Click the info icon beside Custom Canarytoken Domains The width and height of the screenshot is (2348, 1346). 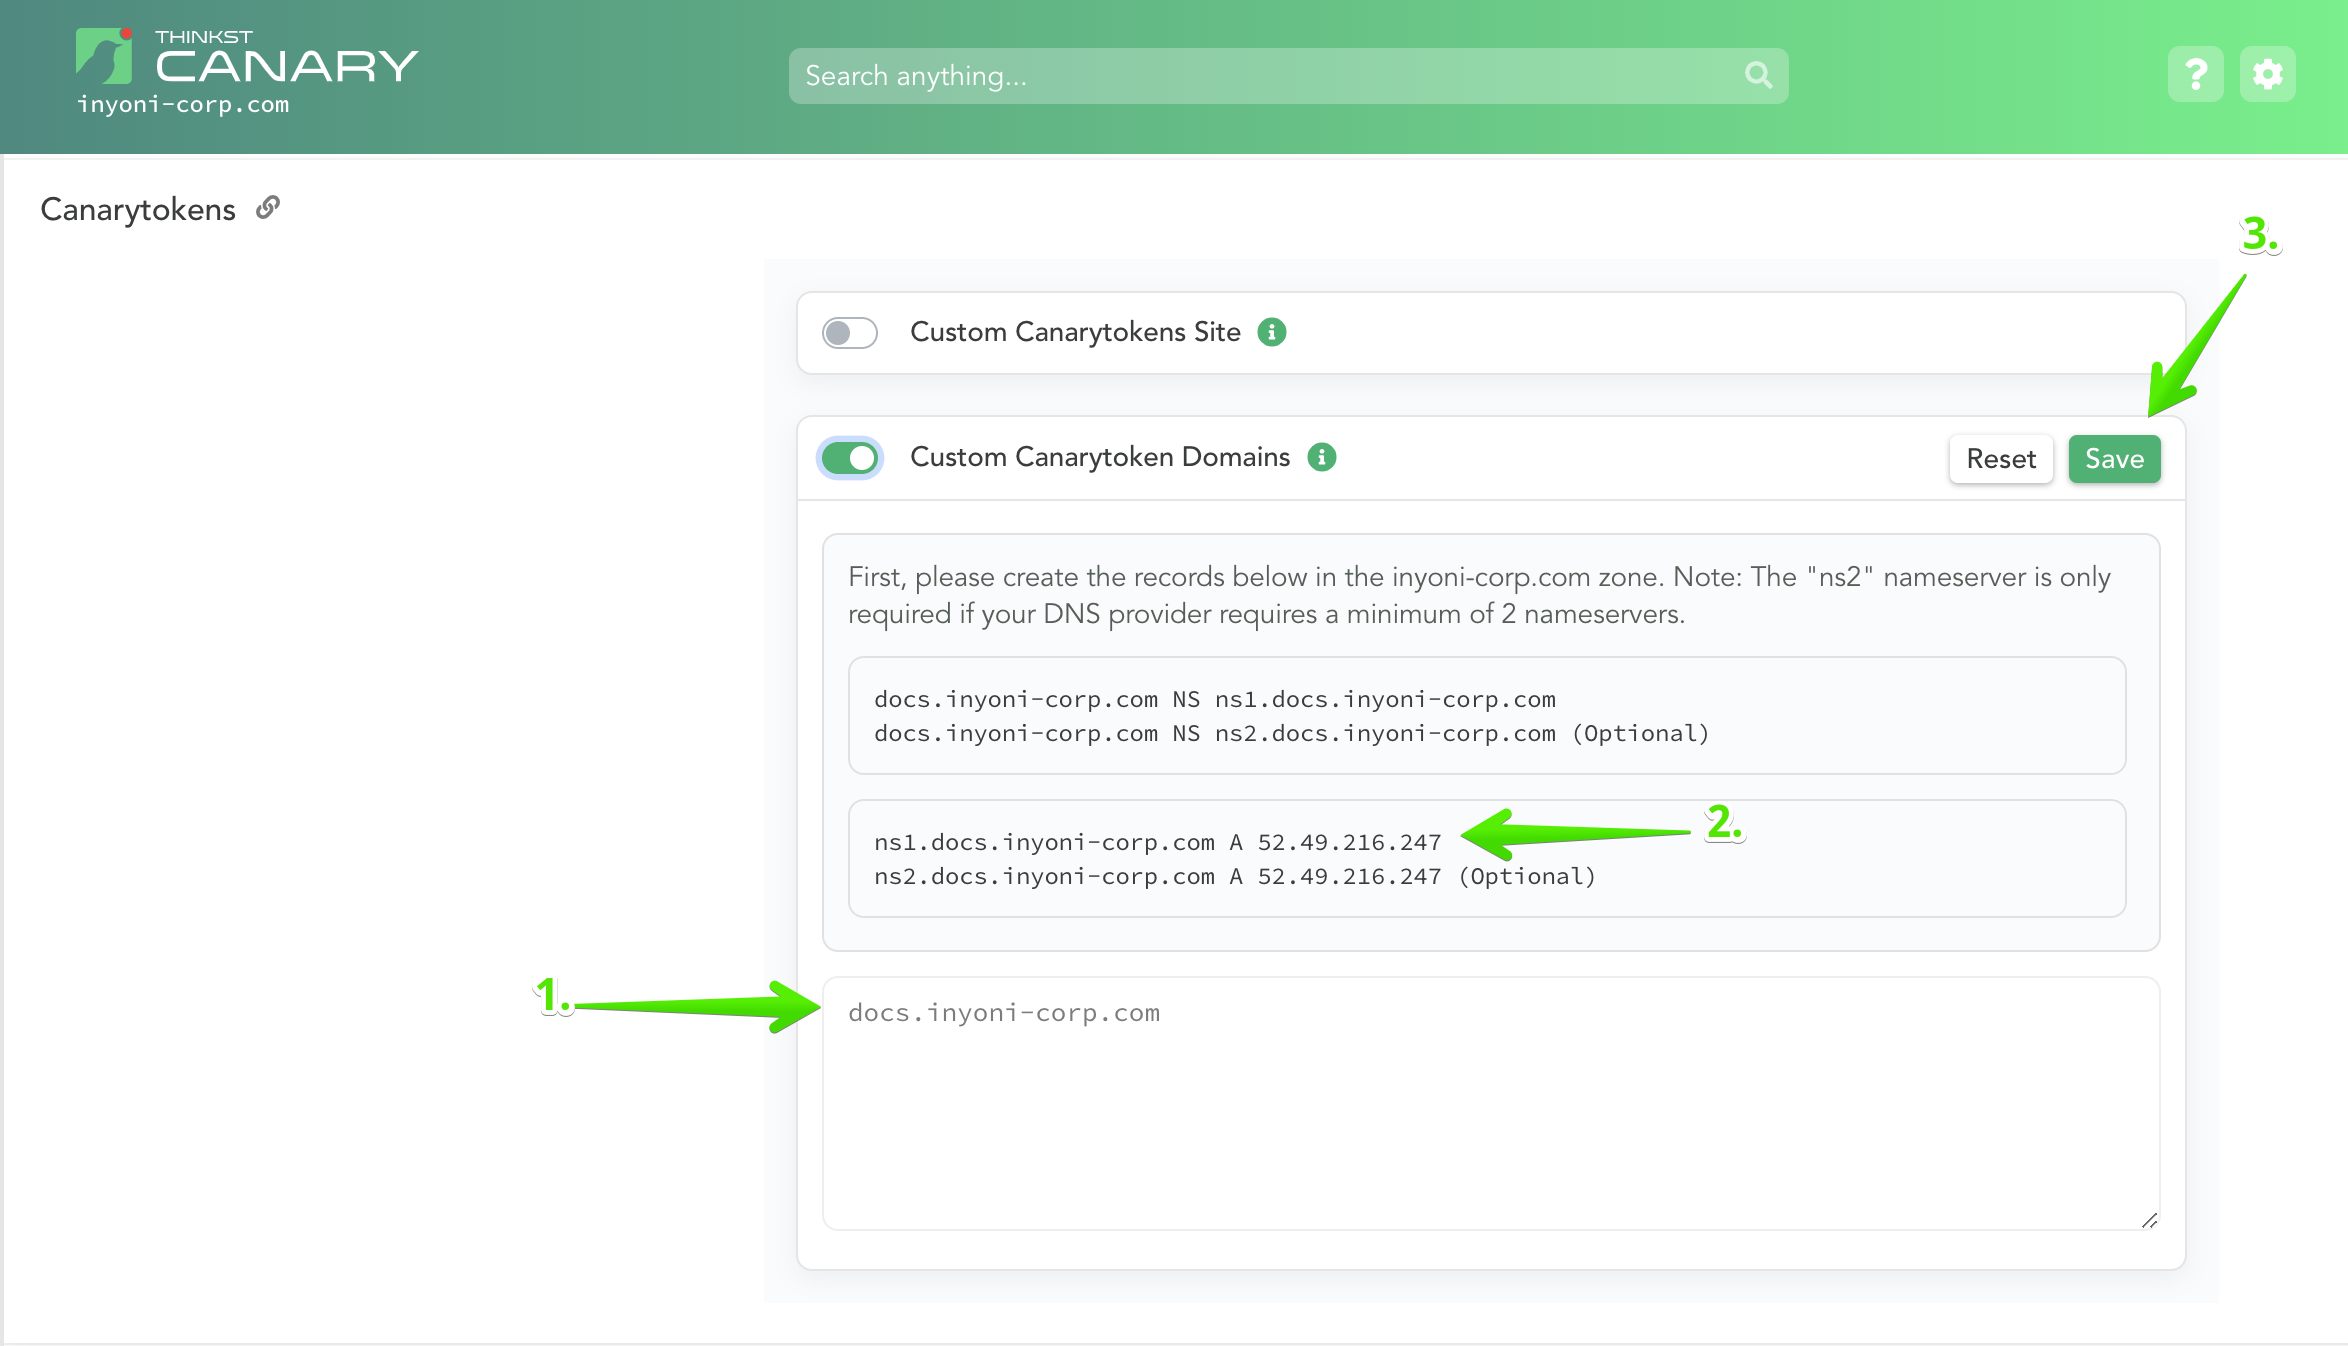(1321, 457)
